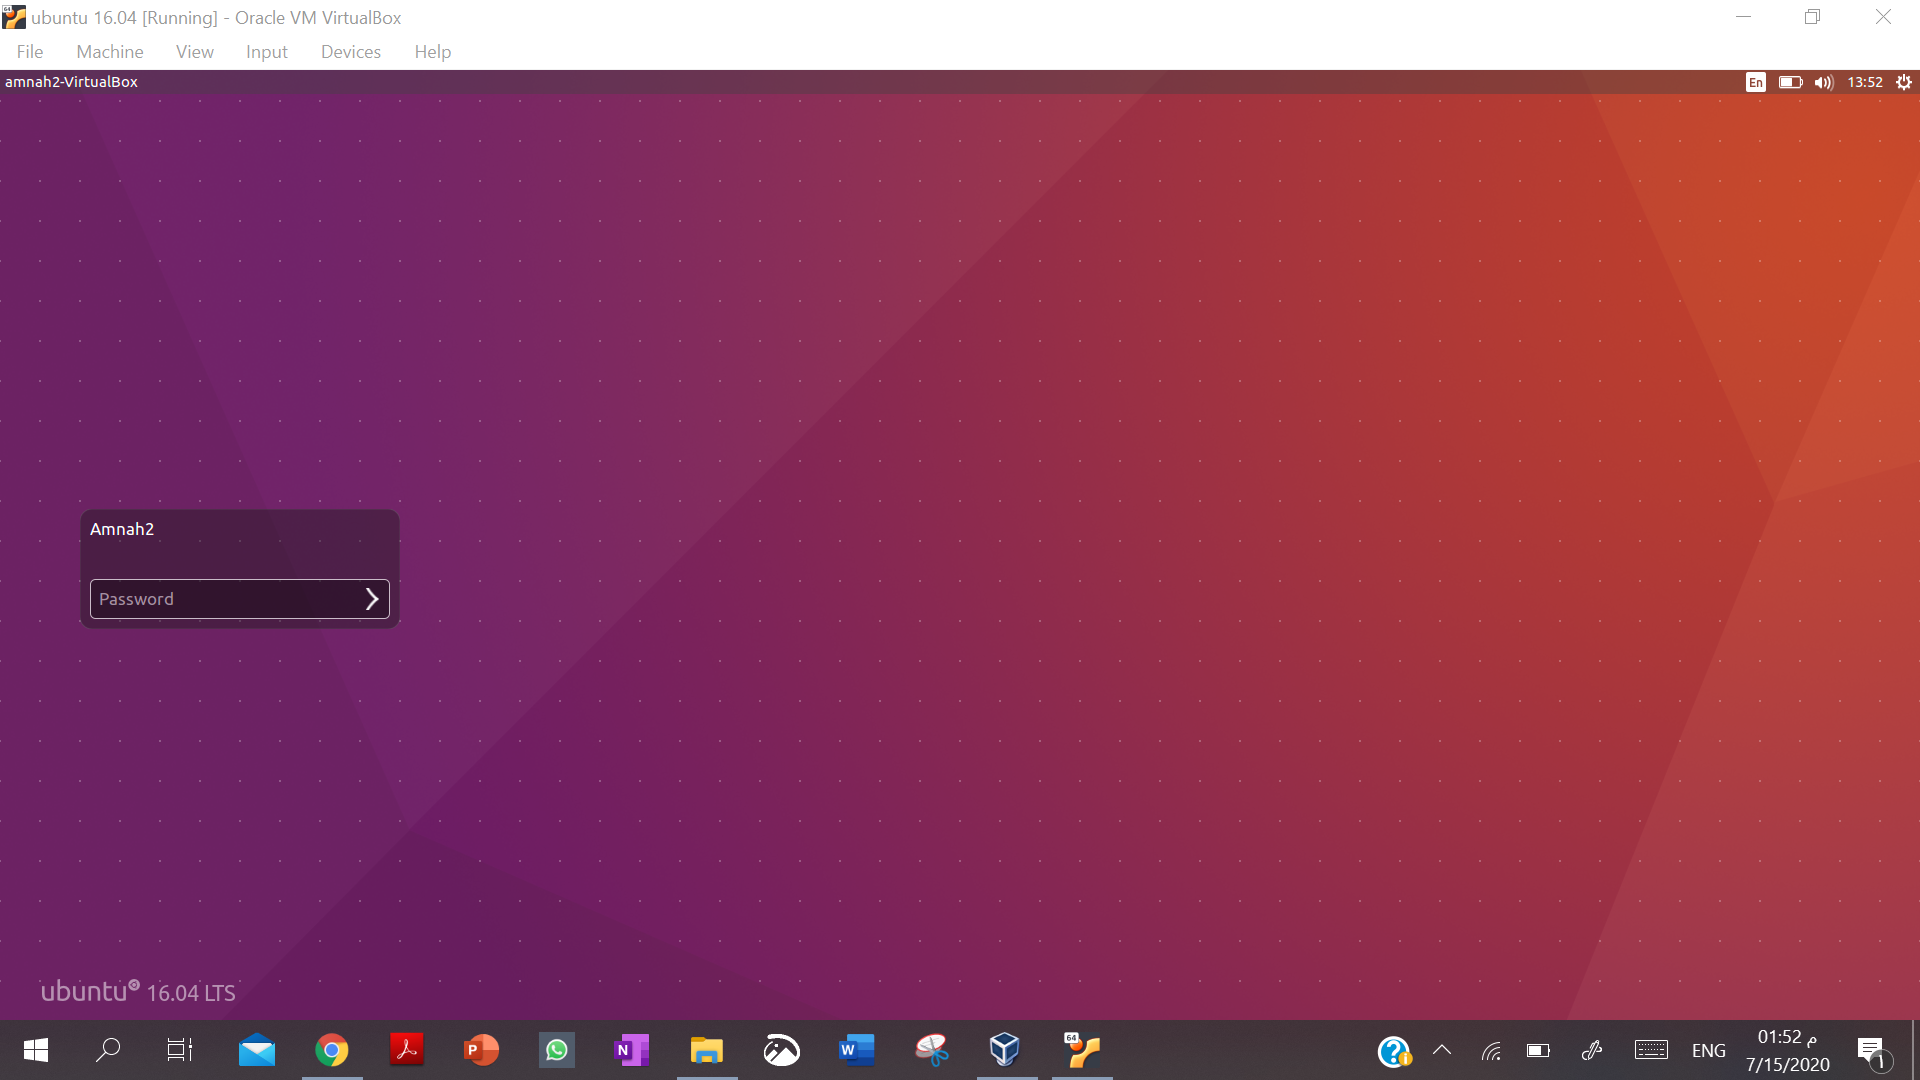Open OneNote from the taskbar

pyautogui.click(x=631, y=1050)
